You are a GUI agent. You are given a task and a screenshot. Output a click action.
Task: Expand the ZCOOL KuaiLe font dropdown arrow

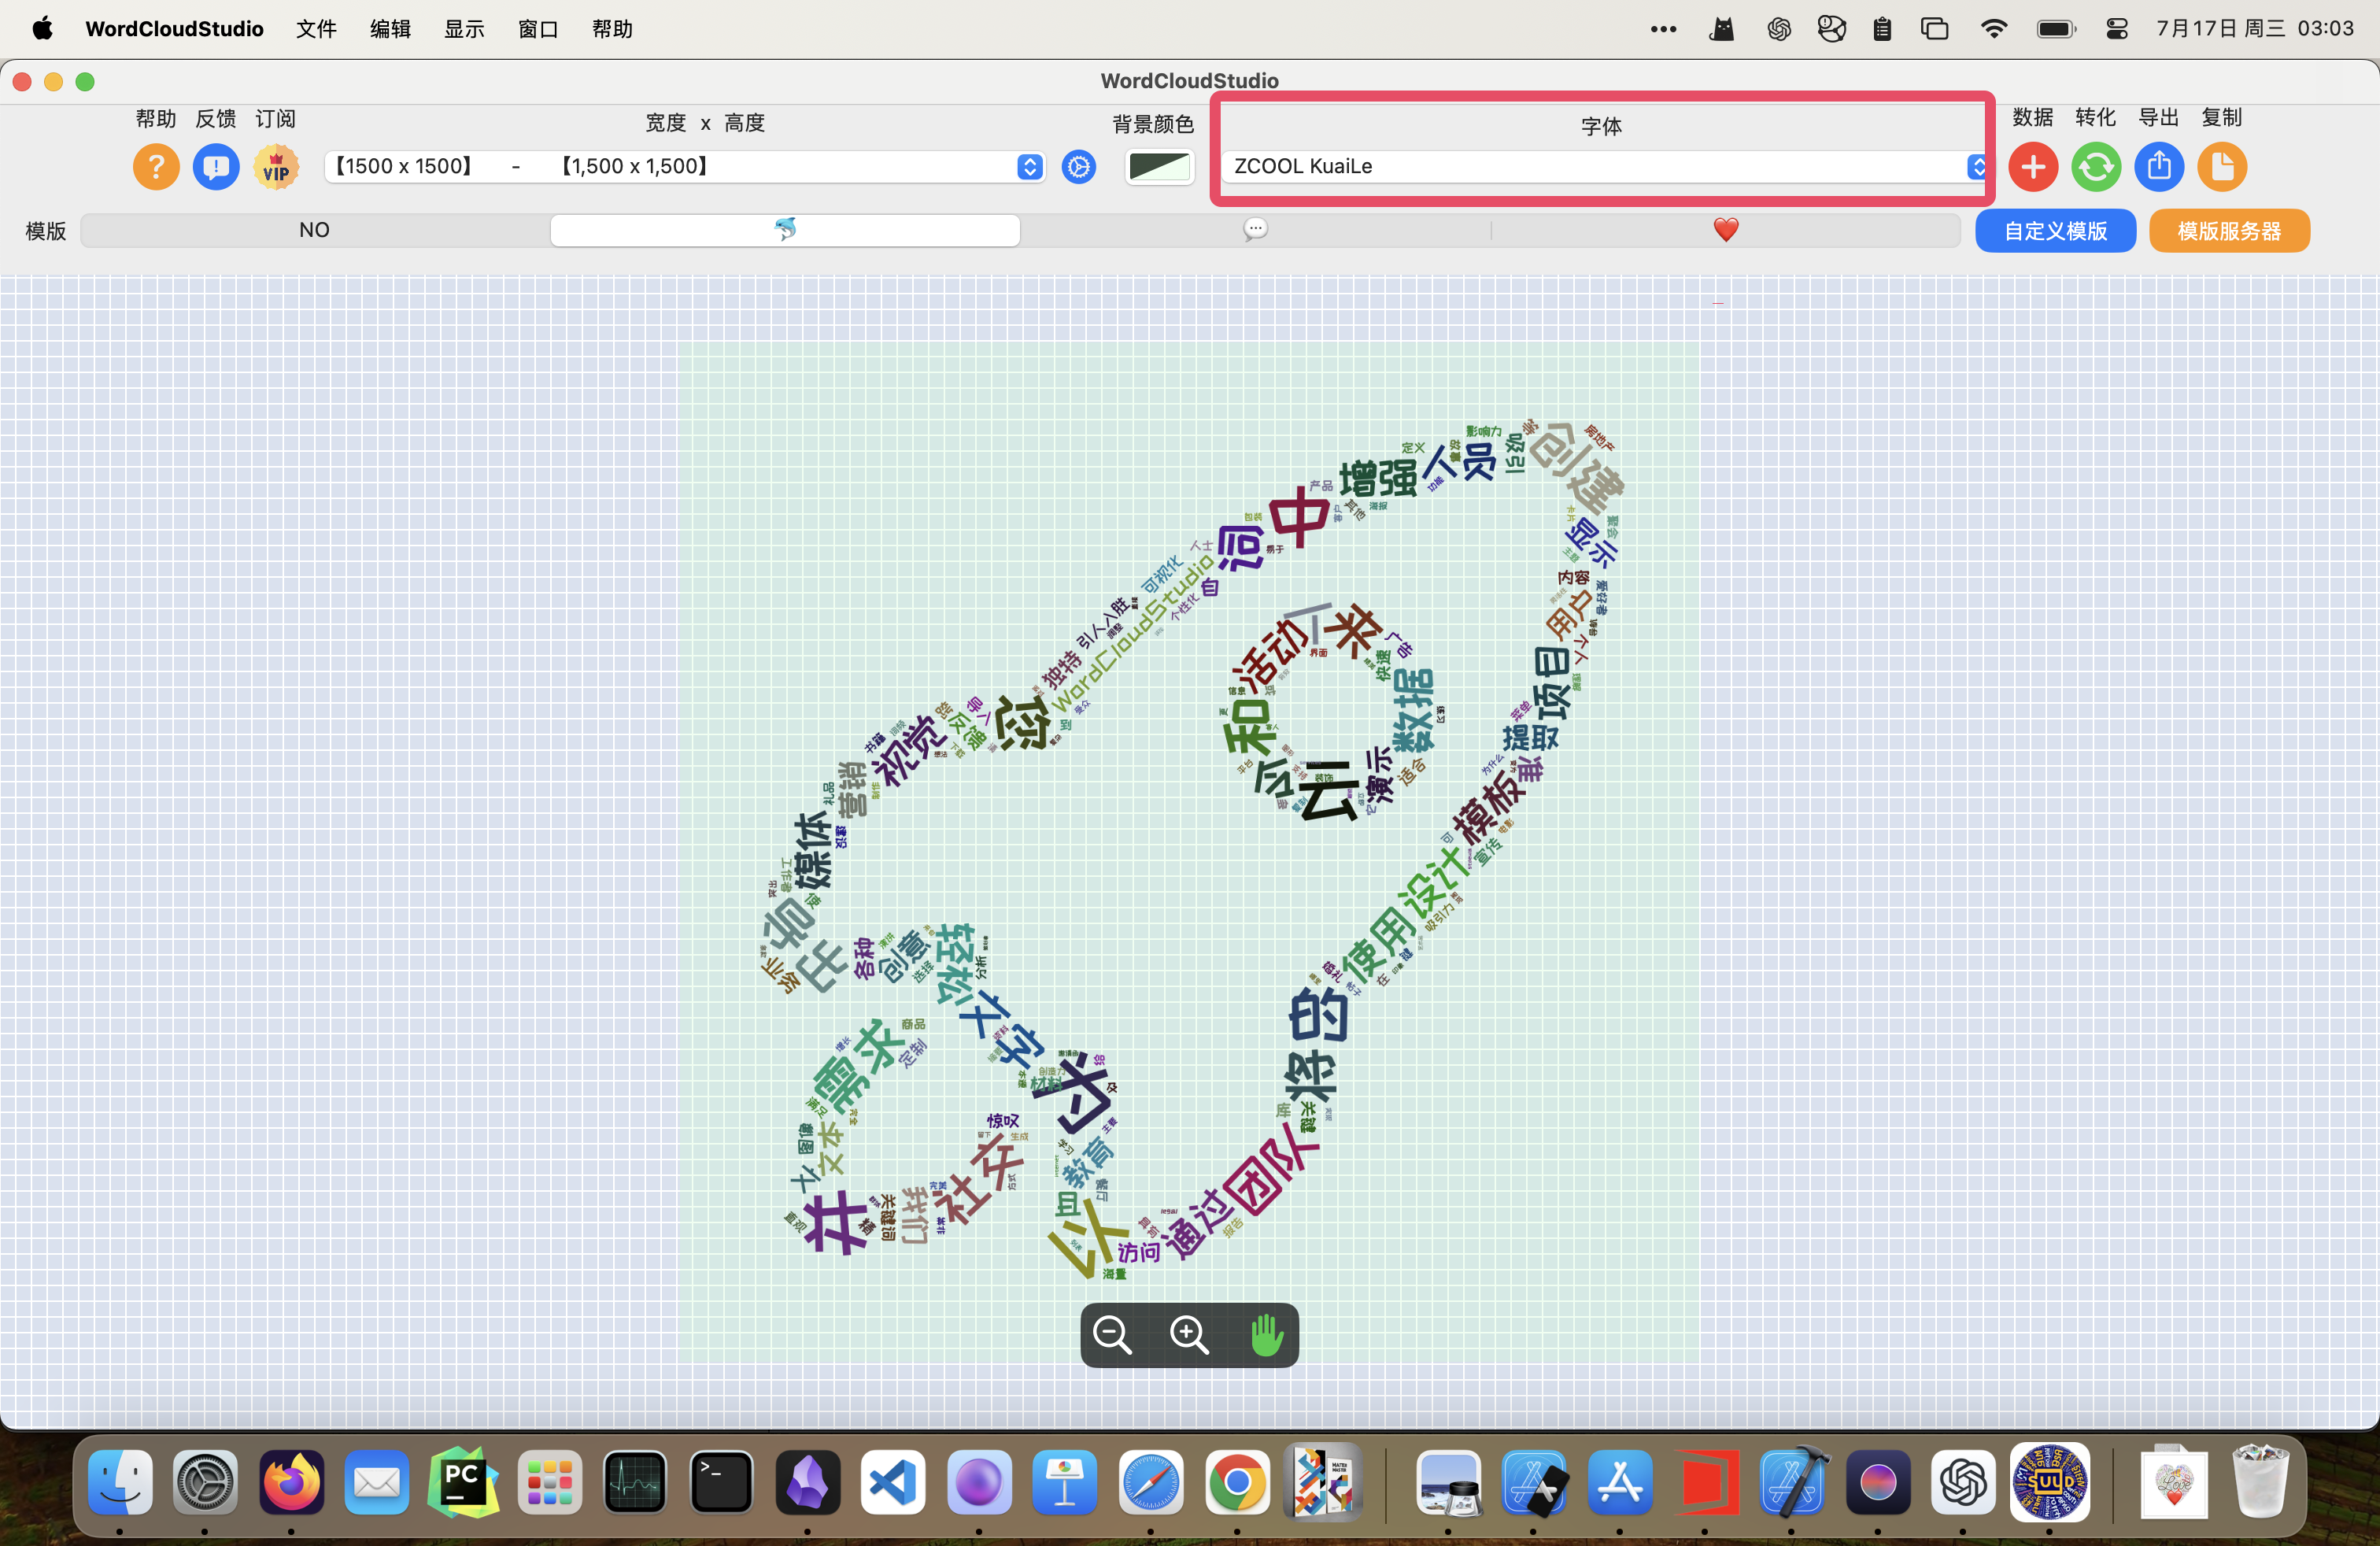tap(1977, 166)
